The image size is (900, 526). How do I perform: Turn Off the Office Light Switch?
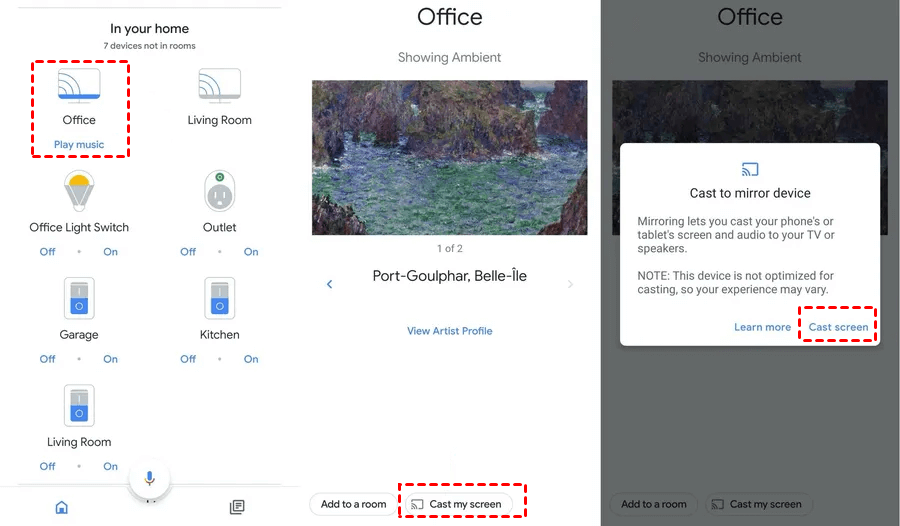(47, 252)
